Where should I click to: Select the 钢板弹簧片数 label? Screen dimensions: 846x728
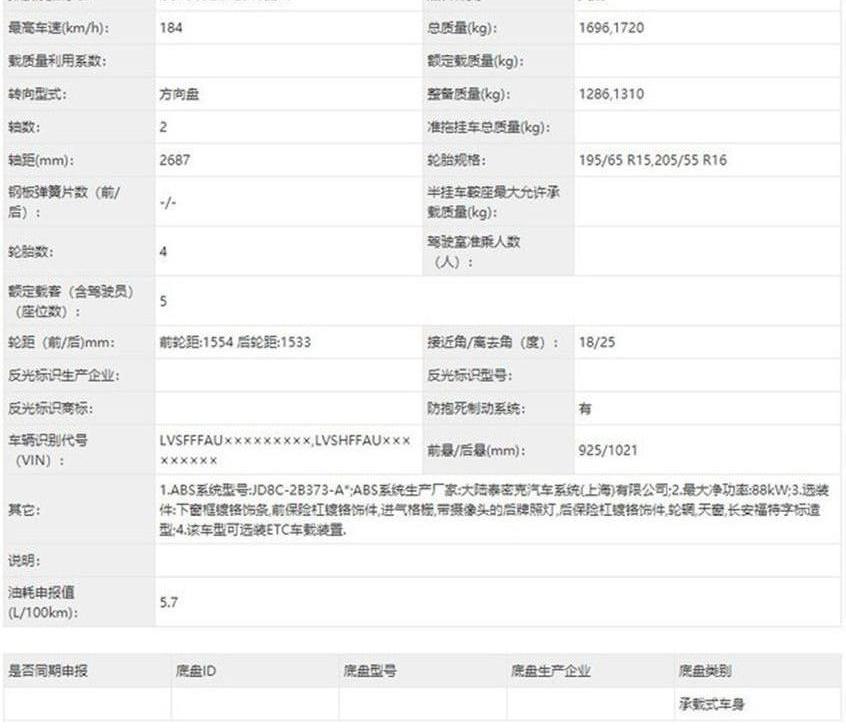click(x=64, y=202)
